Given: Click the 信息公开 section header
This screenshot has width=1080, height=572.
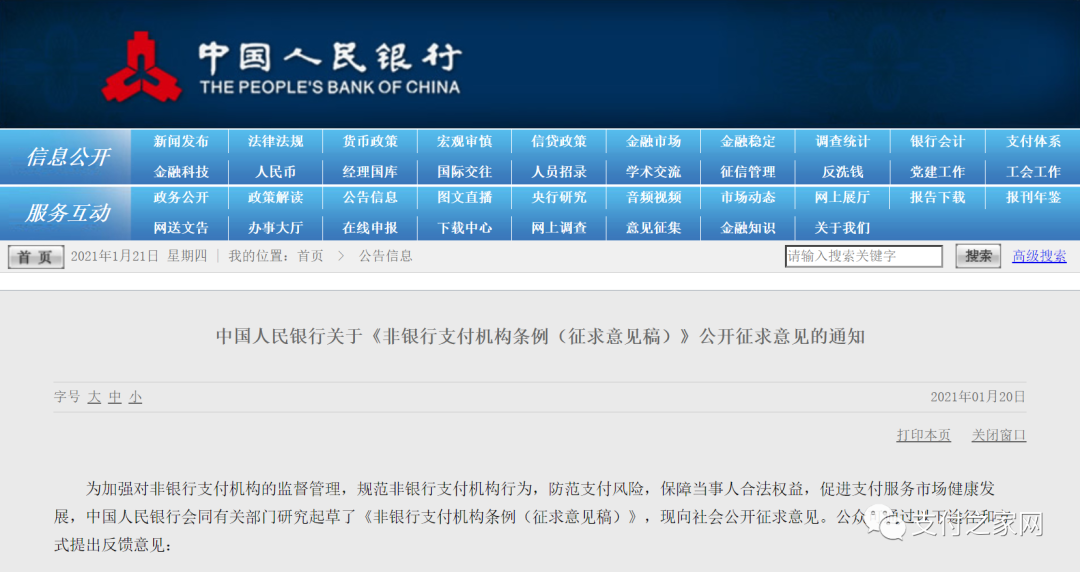Looking at the screenshot, I should click(68, 156).
